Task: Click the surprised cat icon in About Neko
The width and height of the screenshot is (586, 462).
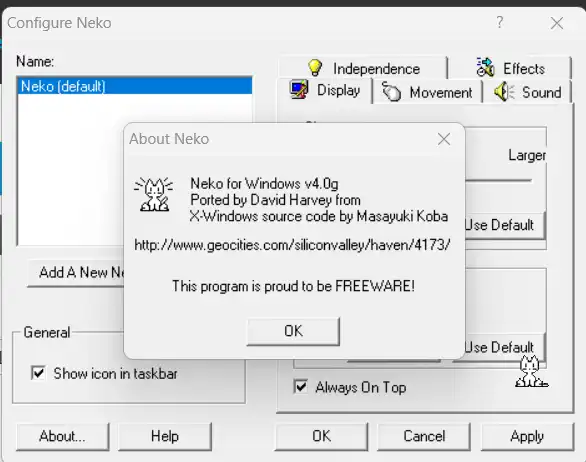Action: click(154, 194)
